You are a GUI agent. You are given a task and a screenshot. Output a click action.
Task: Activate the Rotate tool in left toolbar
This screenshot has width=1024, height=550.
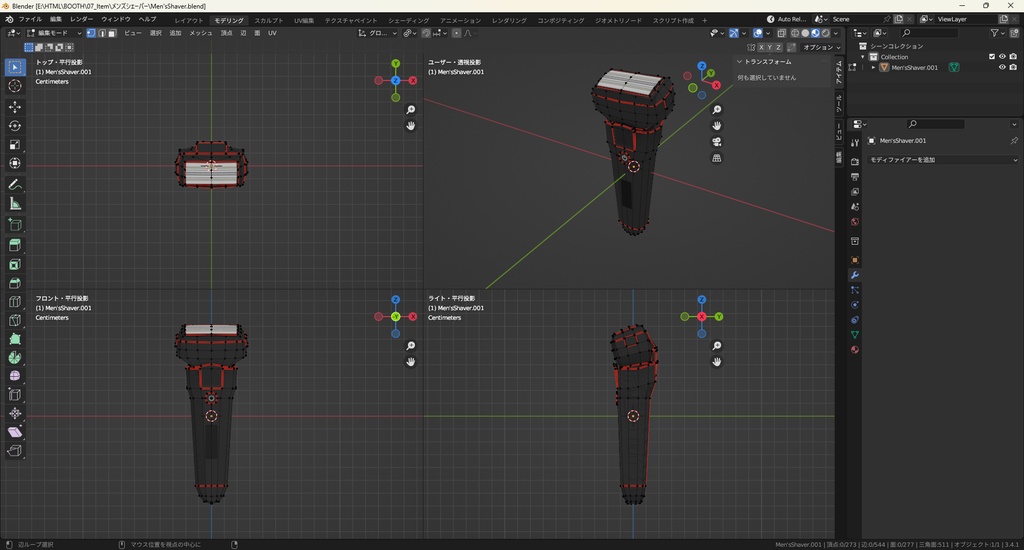(x=15, y=125)
